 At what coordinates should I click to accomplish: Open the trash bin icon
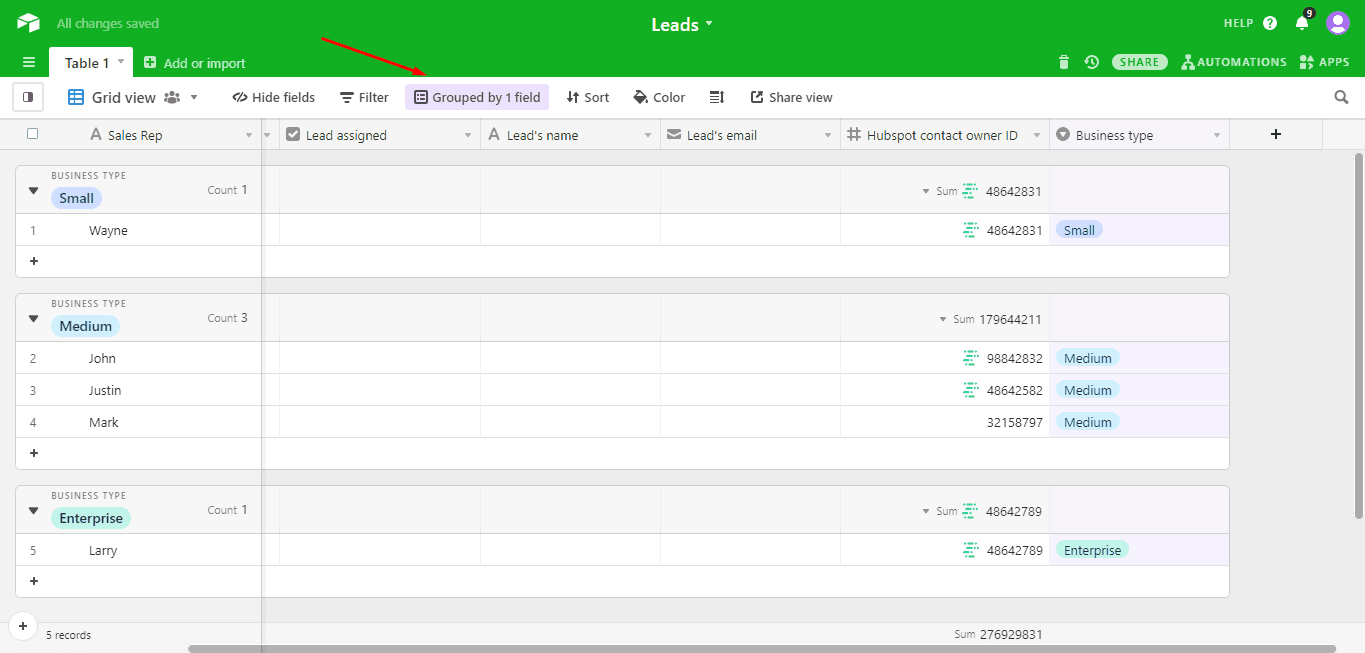click(x=1063, y=62)
